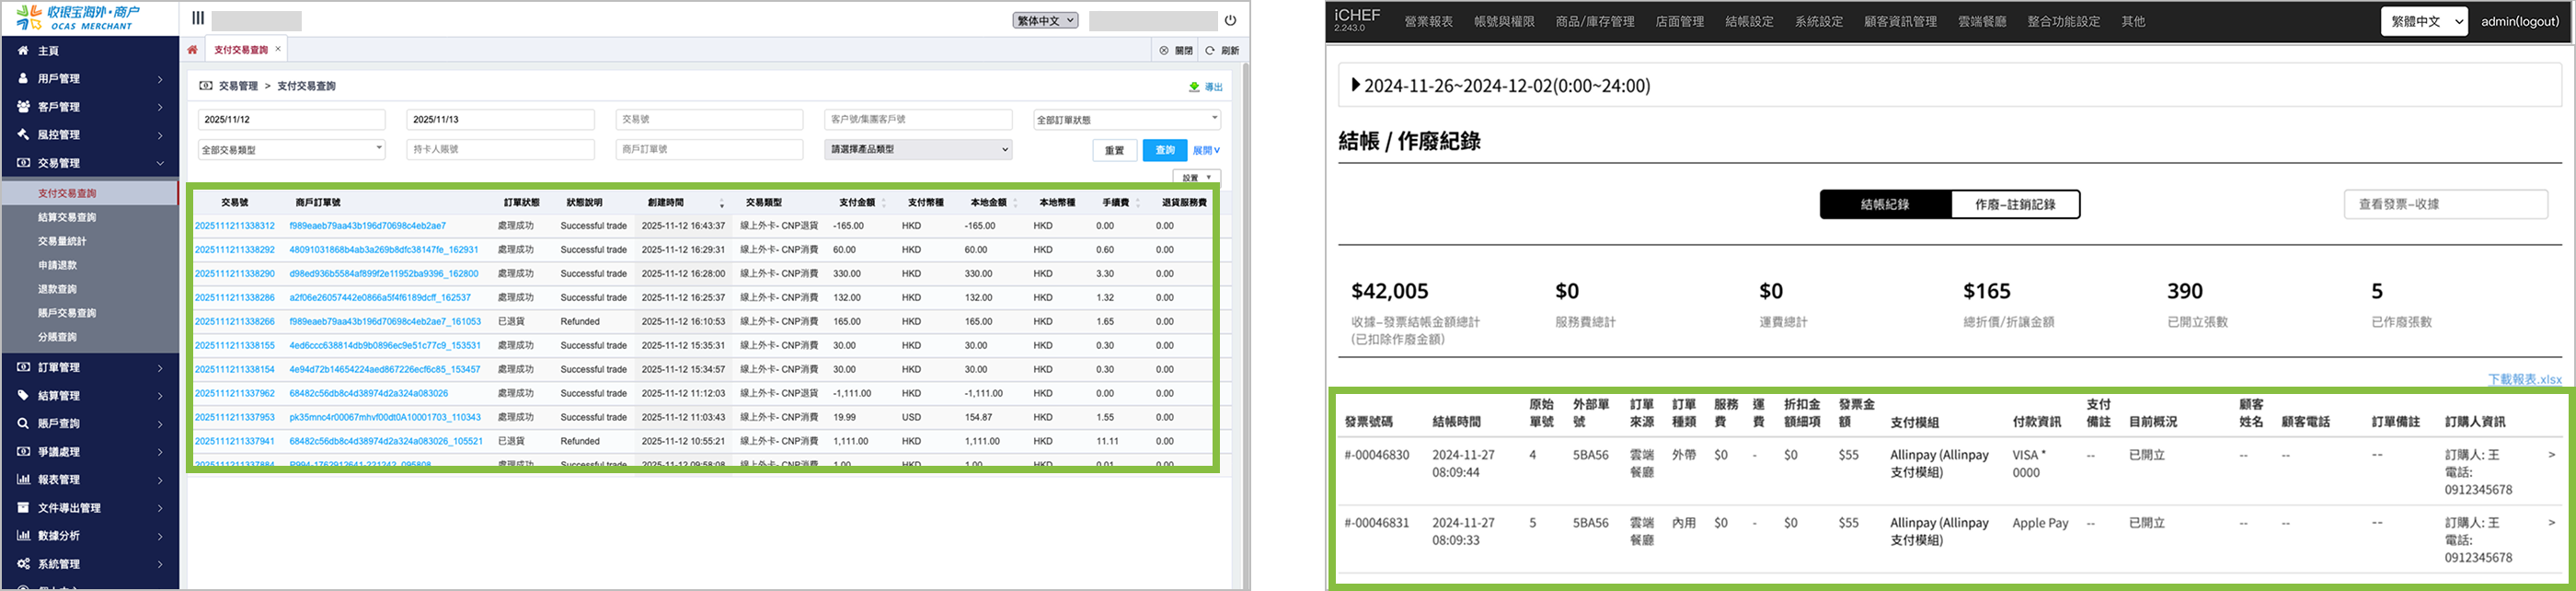Viewport: 2576px width, 591px height.
Task: Click the hamburger sidebar collapse icon
Action: pos(198,18)
